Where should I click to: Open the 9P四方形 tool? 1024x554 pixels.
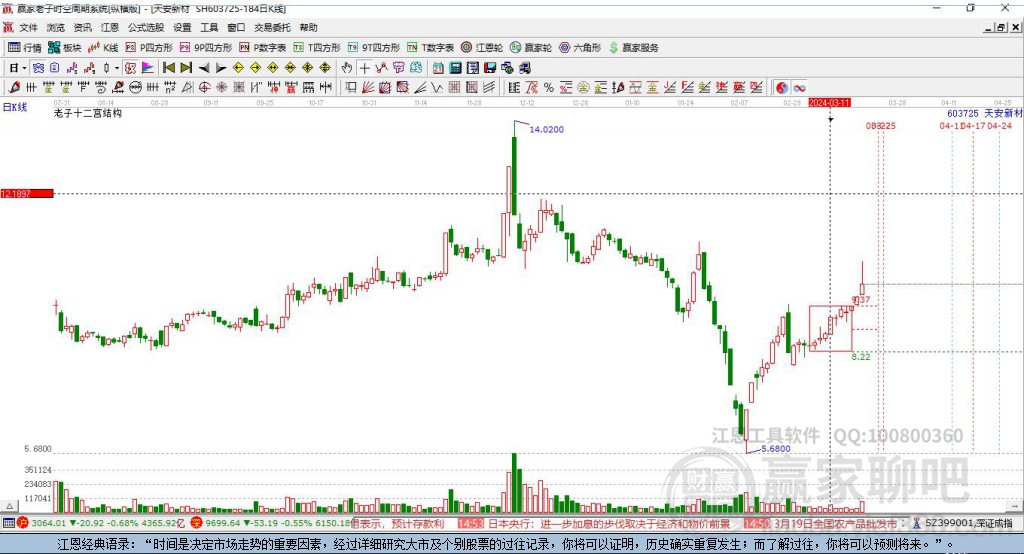(x=206, y=48)
